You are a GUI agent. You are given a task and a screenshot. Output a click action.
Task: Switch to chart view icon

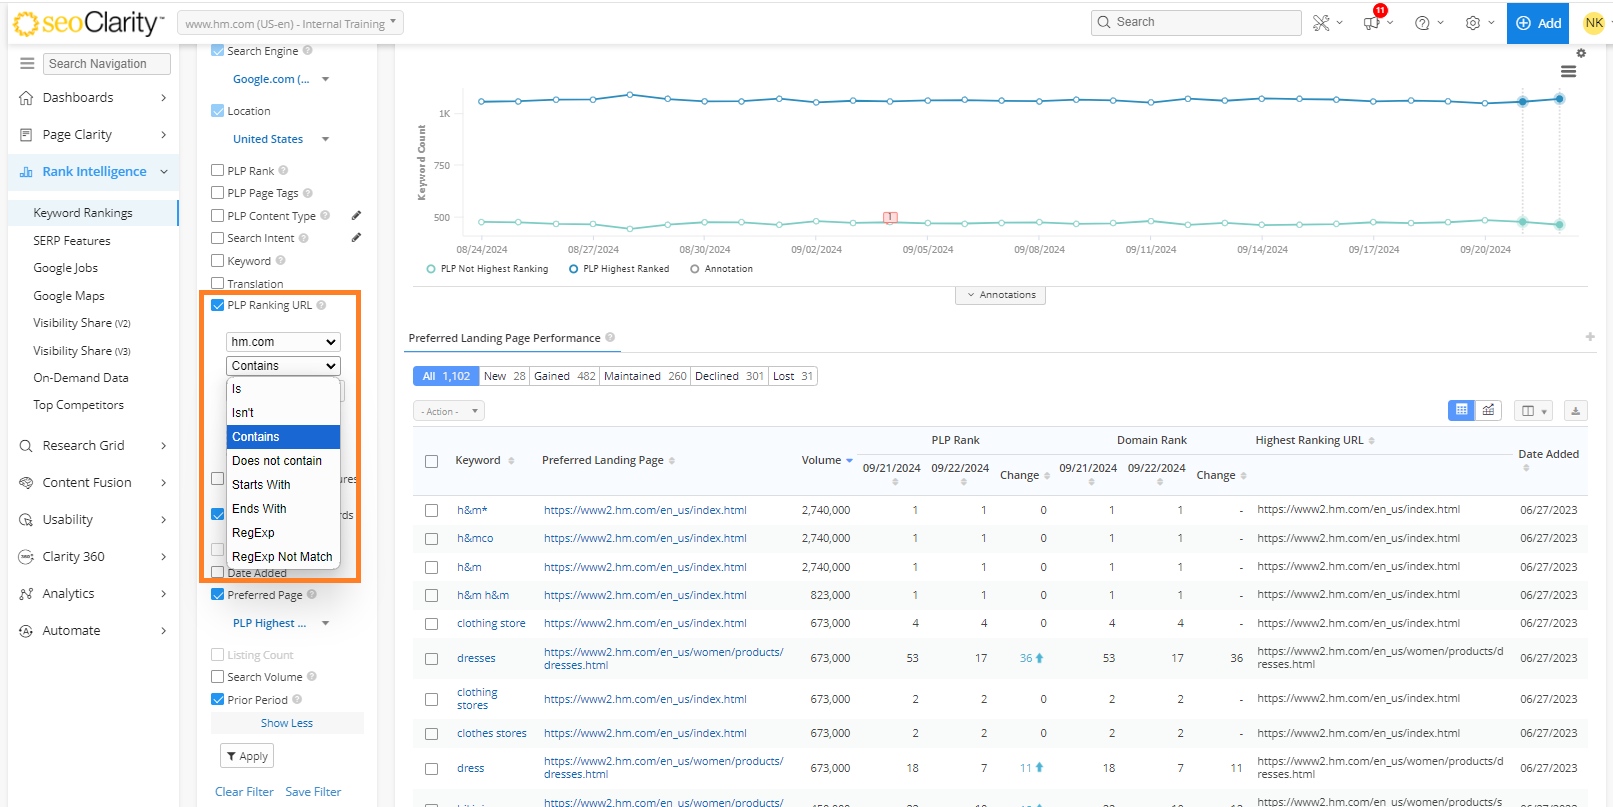[1488, 410]
